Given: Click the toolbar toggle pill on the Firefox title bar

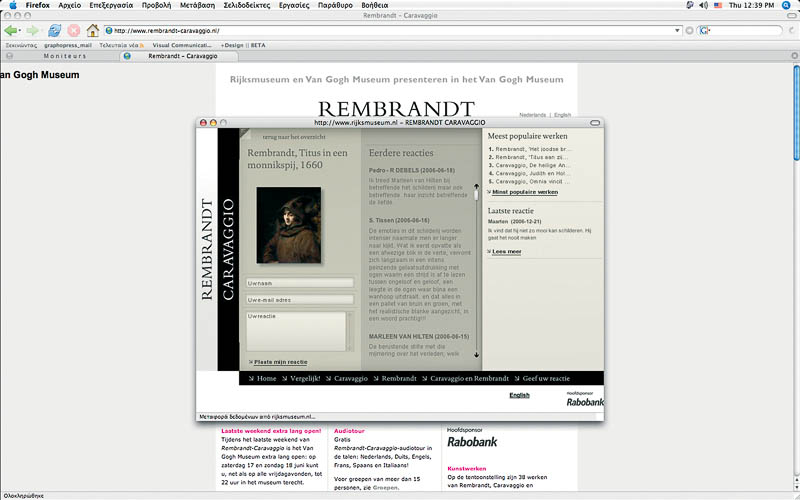Looking at the screenshot, I should pos(791,15).
